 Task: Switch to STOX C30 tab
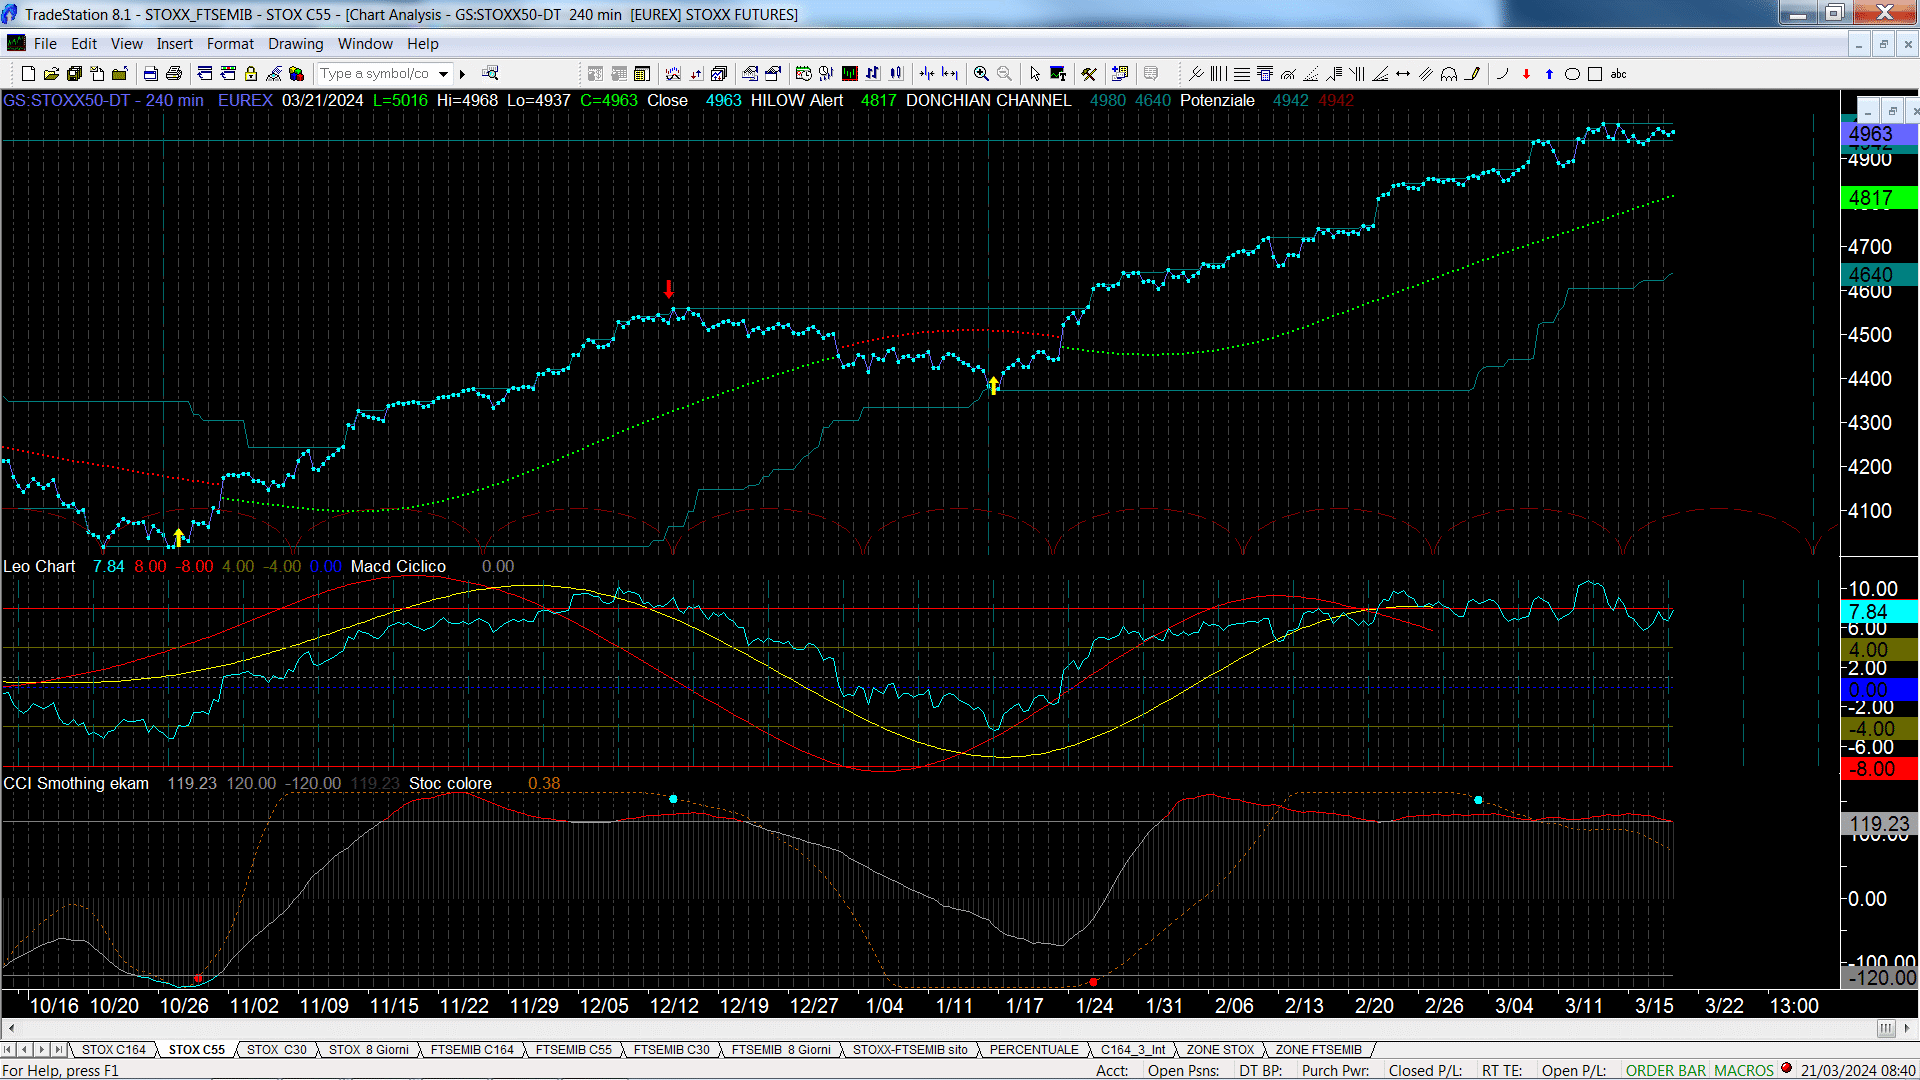click(x=277, y=1050)
